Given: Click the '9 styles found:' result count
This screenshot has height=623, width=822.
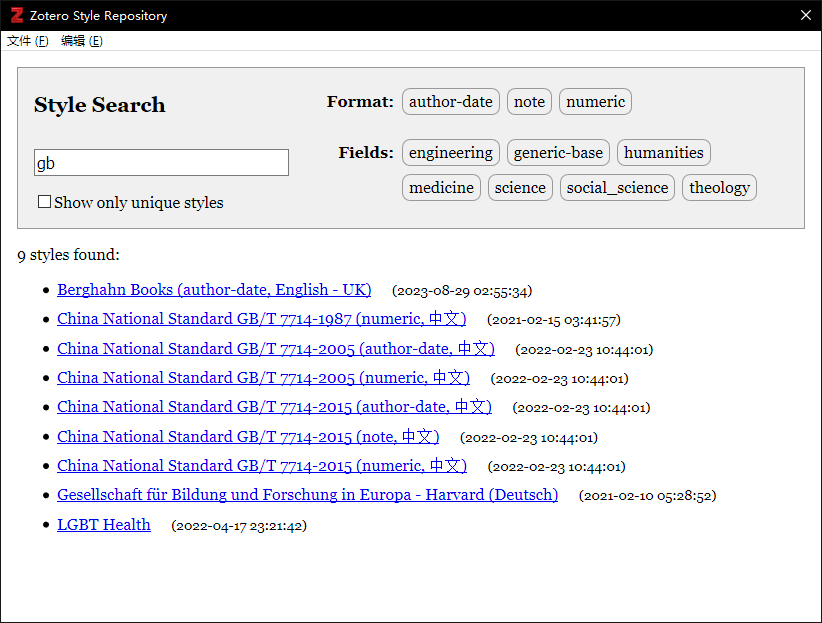Looking at the screenshot, I should 69,255.
